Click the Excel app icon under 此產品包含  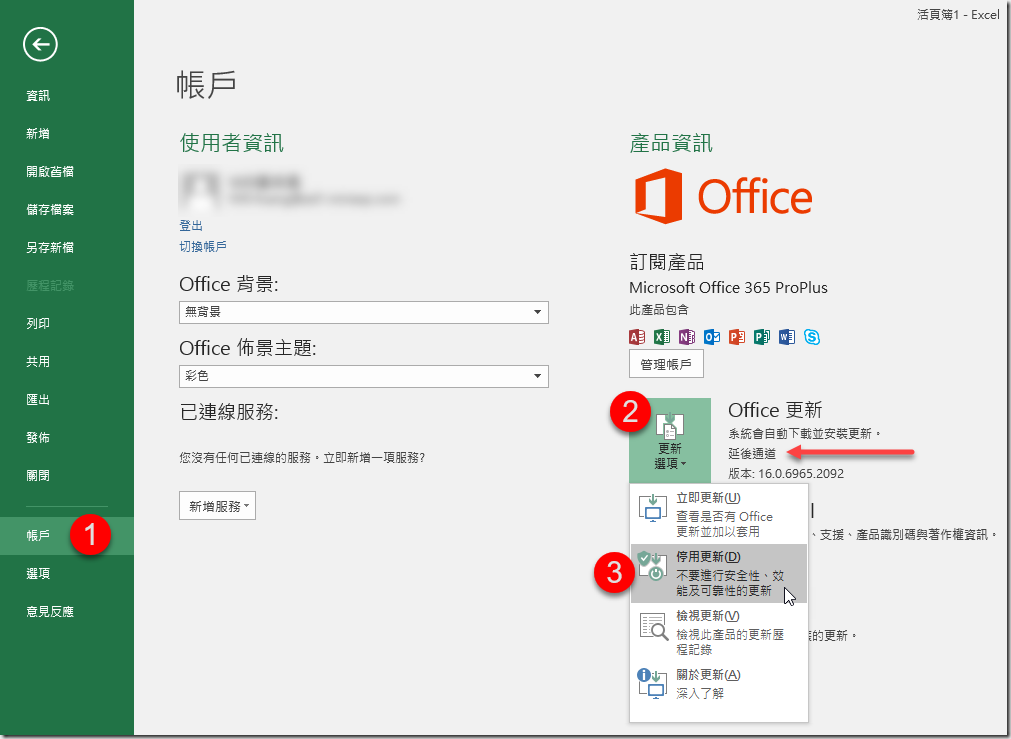coord(662,337)
